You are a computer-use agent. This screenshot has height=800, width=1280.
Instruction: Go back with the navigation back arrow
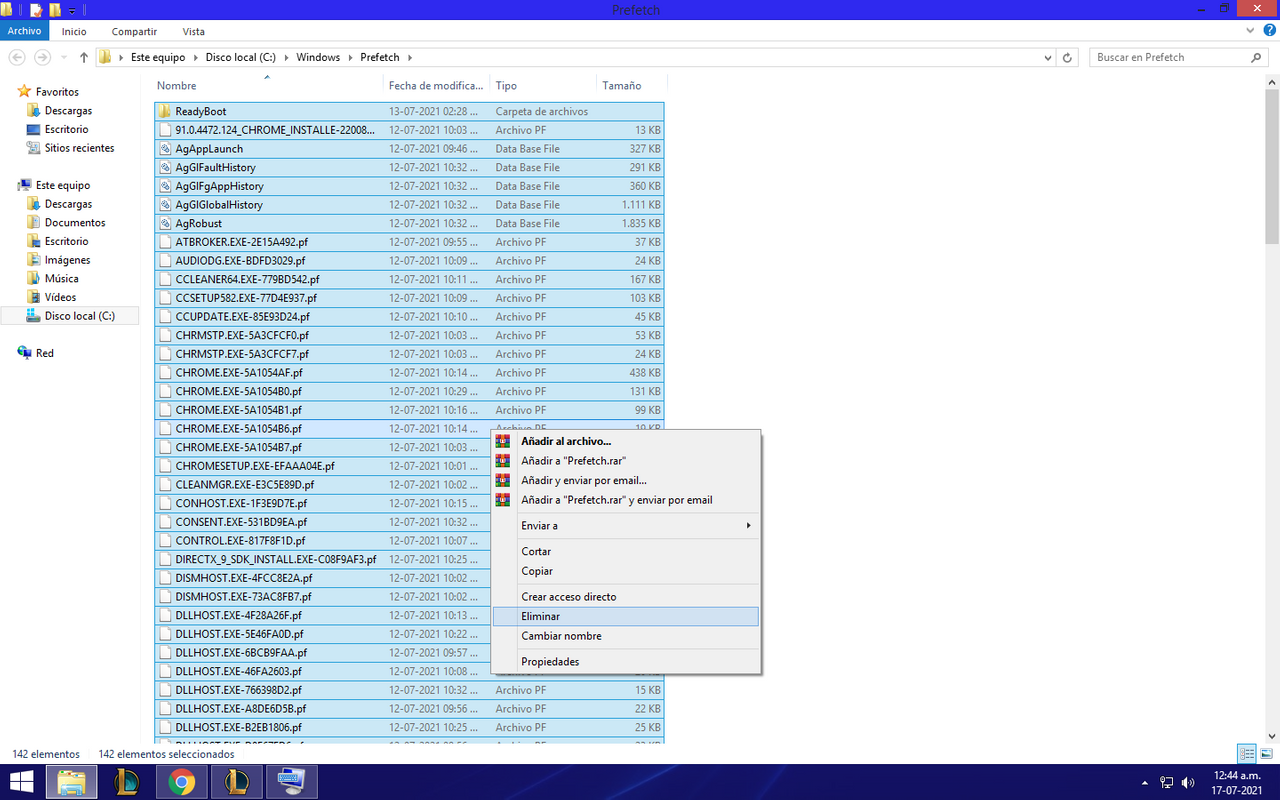[x=17, y=57]
